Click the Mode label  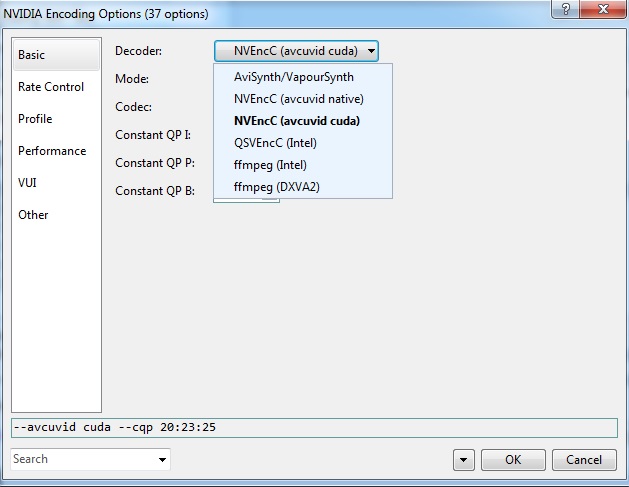pos(132,79)
